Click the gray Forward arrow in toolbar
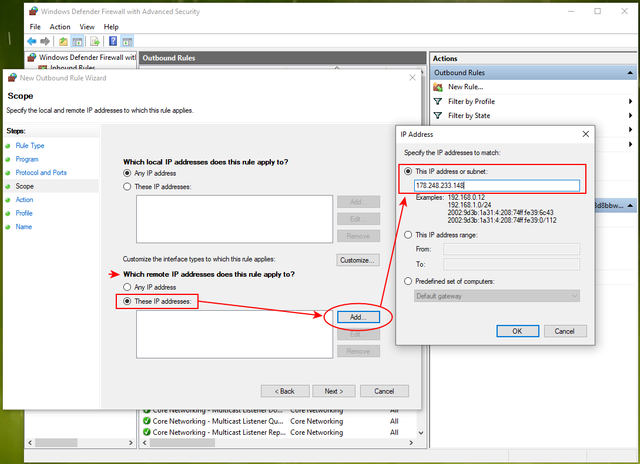The height and width of the screenshot is (464, 640). point(45,41)
